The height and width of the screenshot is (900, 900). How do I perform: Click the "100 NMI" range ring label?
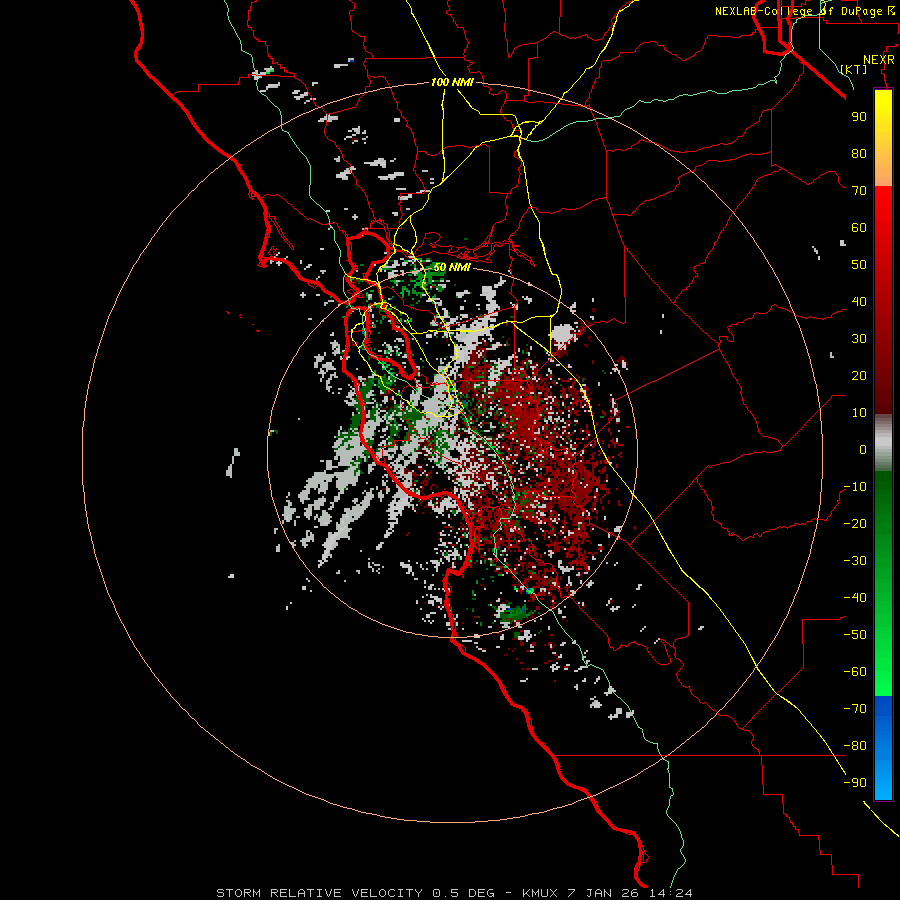[x=452, y=83]
